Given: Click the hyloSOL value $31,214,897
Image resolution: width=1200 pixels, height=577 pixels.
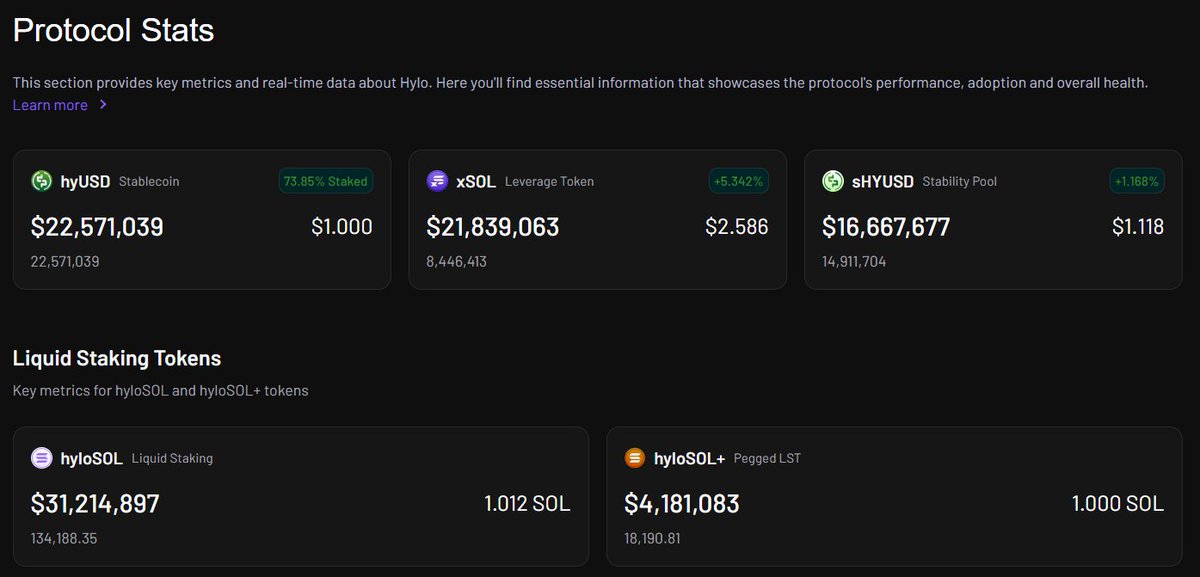Looking at the screenshot, I should click(x=95, y=503).
